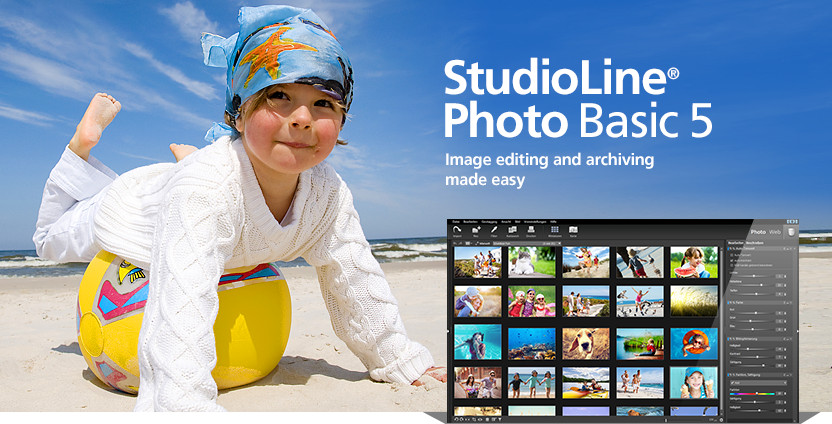Open the folder path dropdown above thumbnails
This screenshot has width=832, height=424.
coord(526,244)
